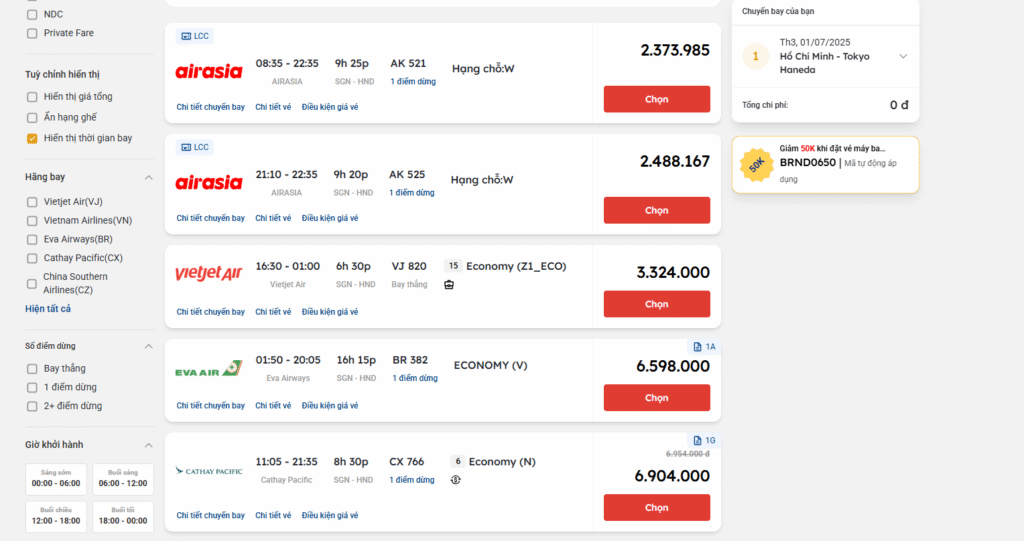Click the dollar refund icon on Cathay flight

[x=455, y=480]
